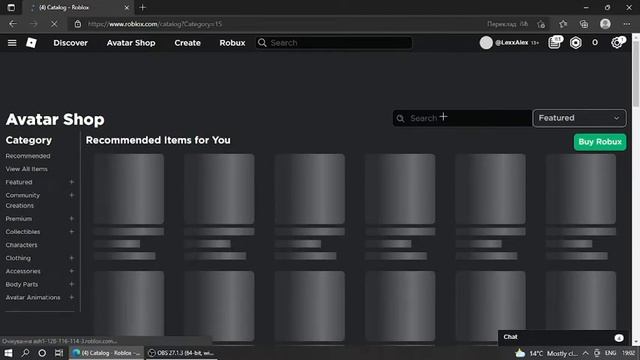Expand Community Creations category
The height and width of the screenshot is (360, 640).
pos(71,195)
